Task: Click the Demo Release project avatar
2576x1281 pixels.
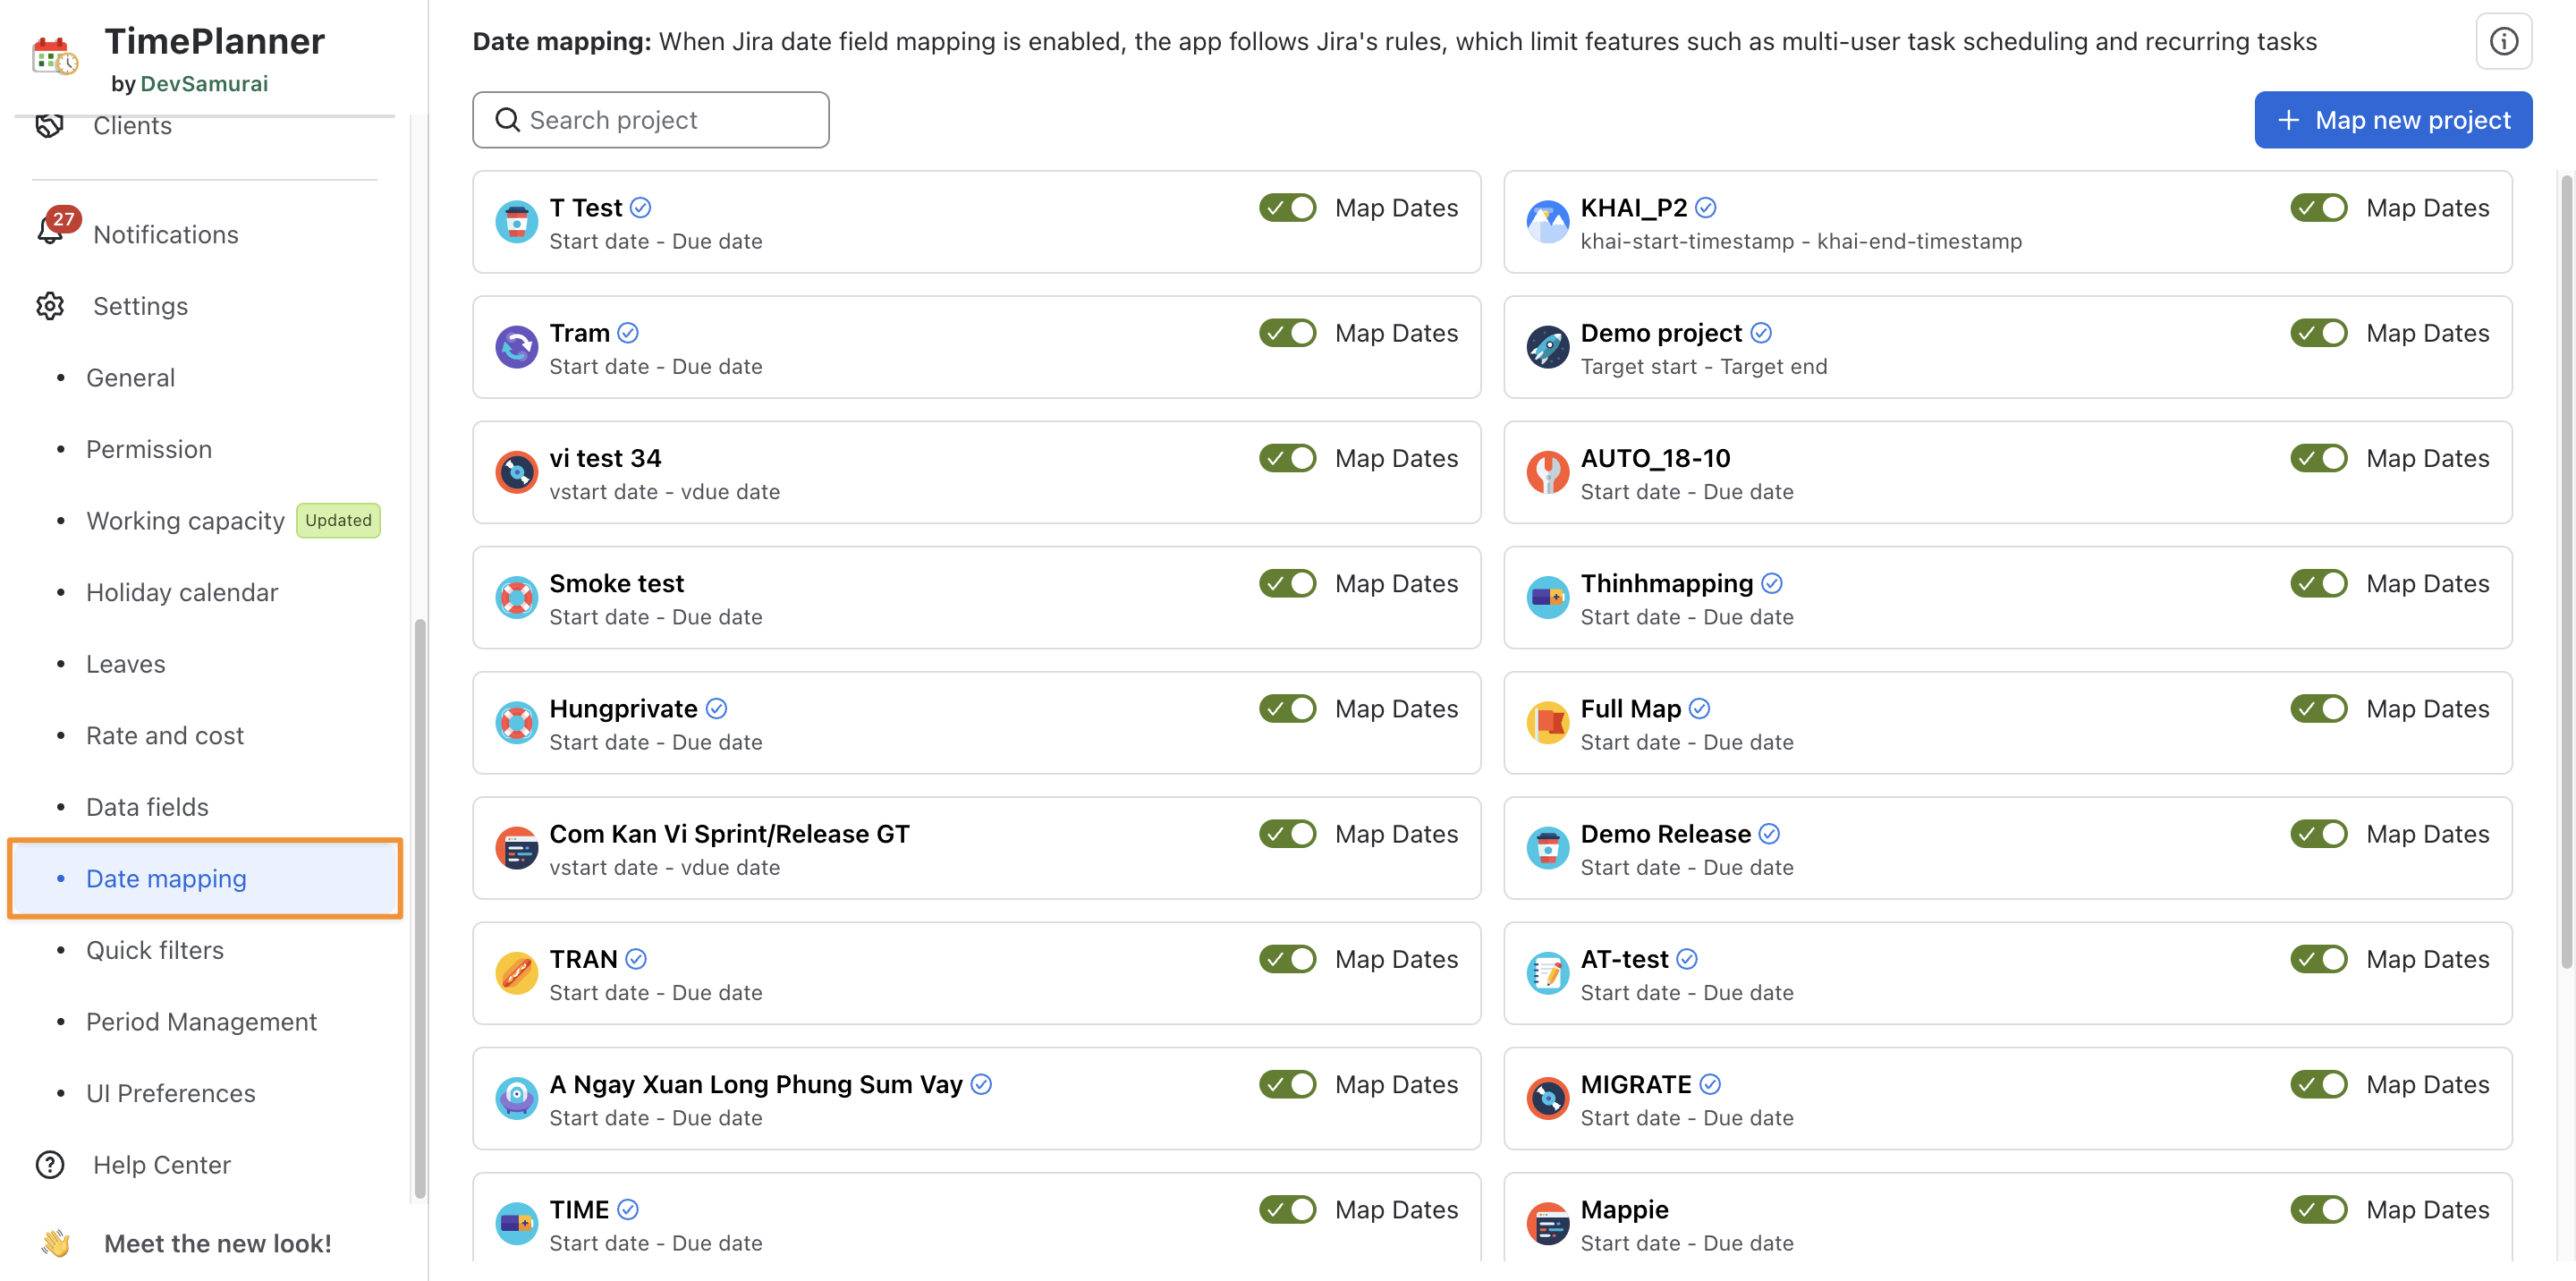Action: coord(1548,848)
